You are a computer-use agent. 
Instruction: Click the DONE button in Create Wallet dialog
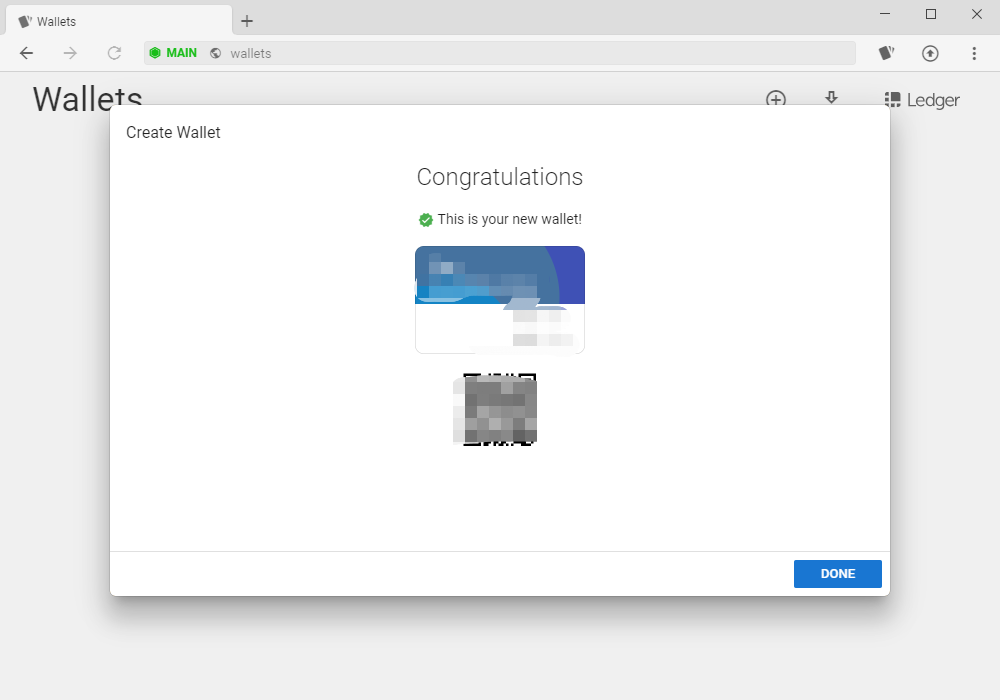tap(837, 574)
